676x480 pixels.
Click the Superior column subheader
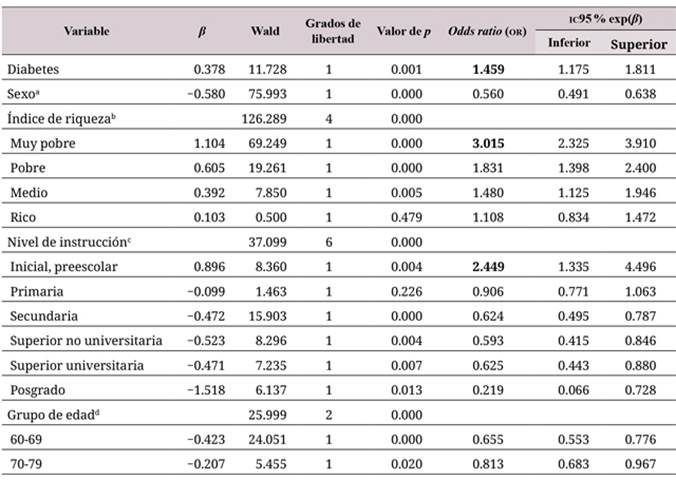[639, 43]
